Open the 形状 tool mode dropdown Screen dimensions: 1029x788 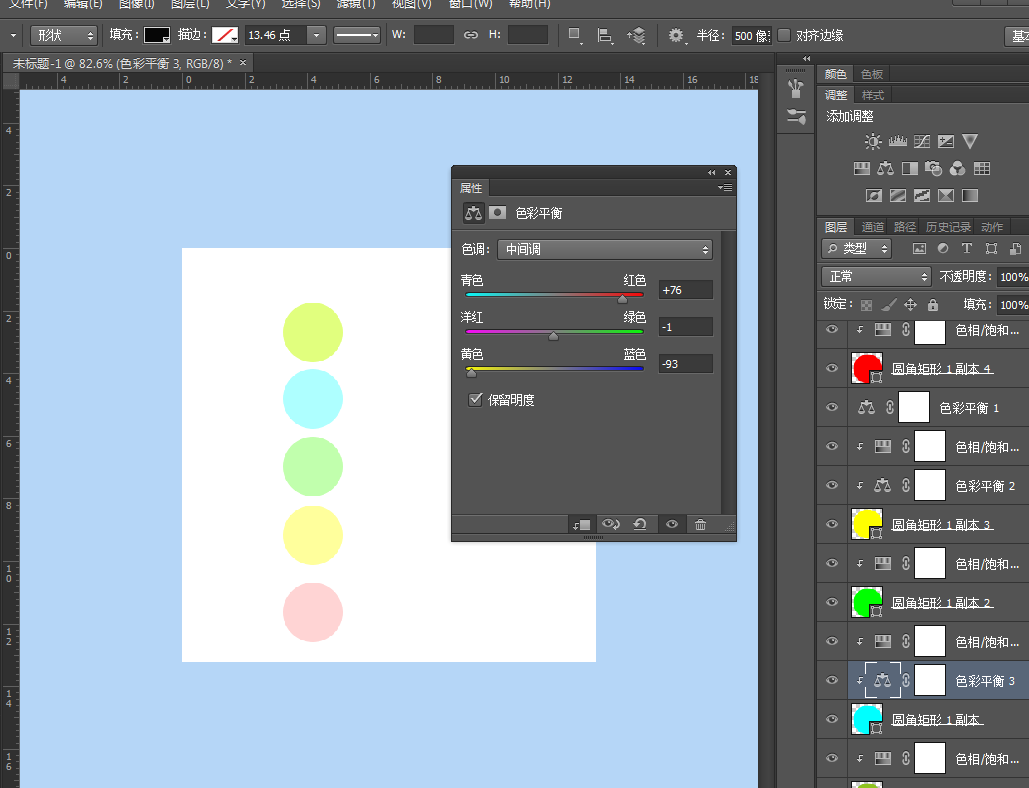(65, 36)
